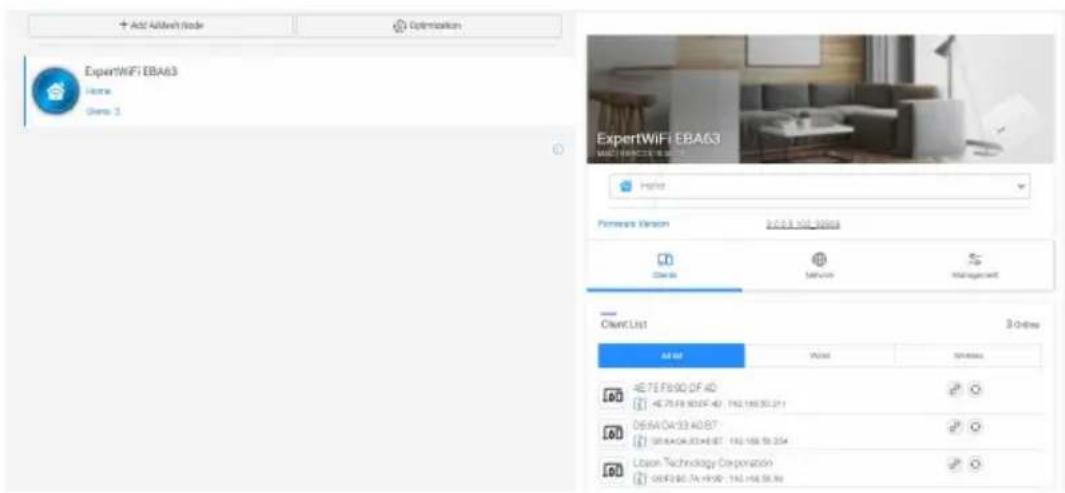
Task: Click link icon for Liteon Technology client
Action: [x=954, y=464]
